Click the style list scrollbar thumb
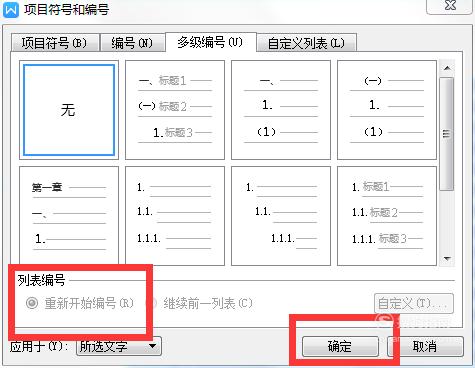The image size is (475, 368). [447, 134]
